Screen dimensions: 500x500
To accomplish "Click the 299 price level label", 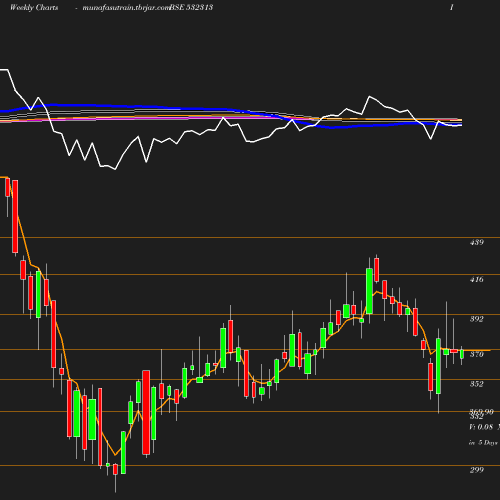I will coord(477,470).
